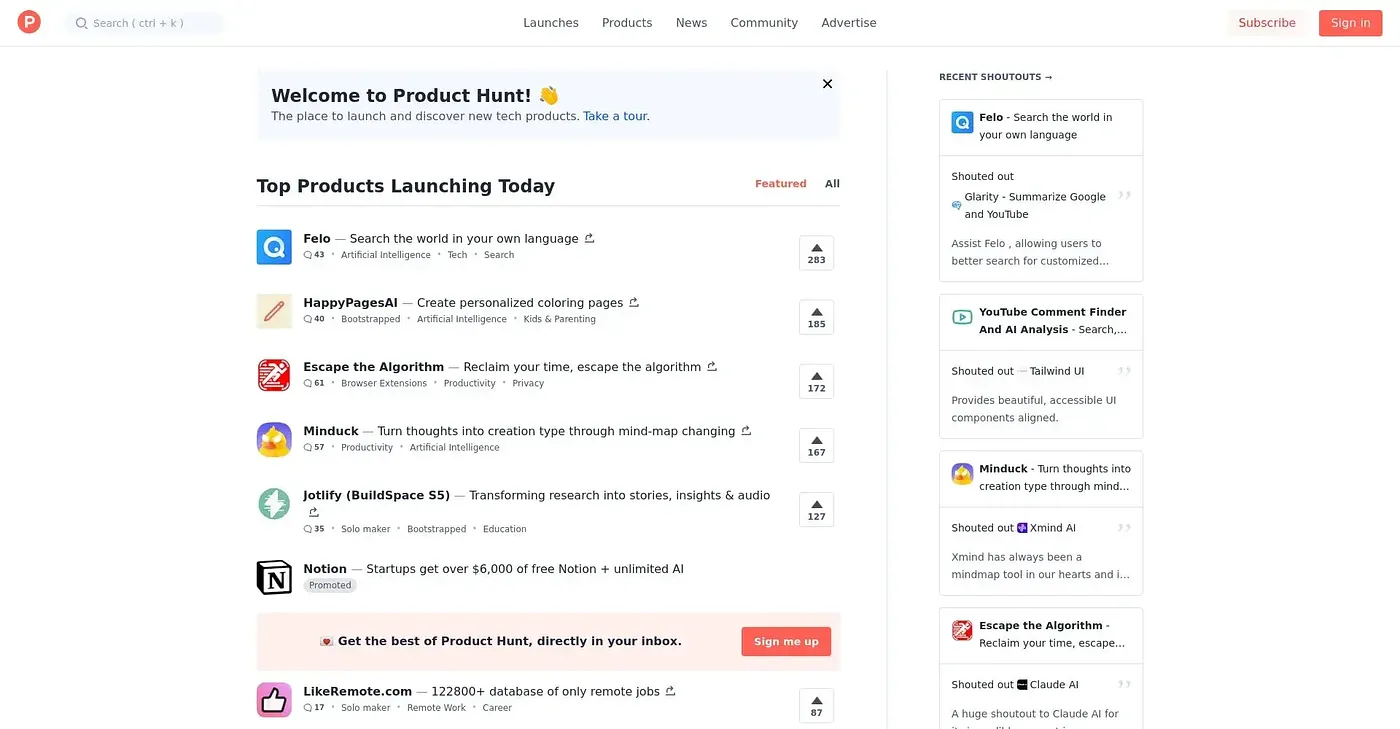Click the Sign in button
1400x729 pixels.
(x=1351, y=23)
